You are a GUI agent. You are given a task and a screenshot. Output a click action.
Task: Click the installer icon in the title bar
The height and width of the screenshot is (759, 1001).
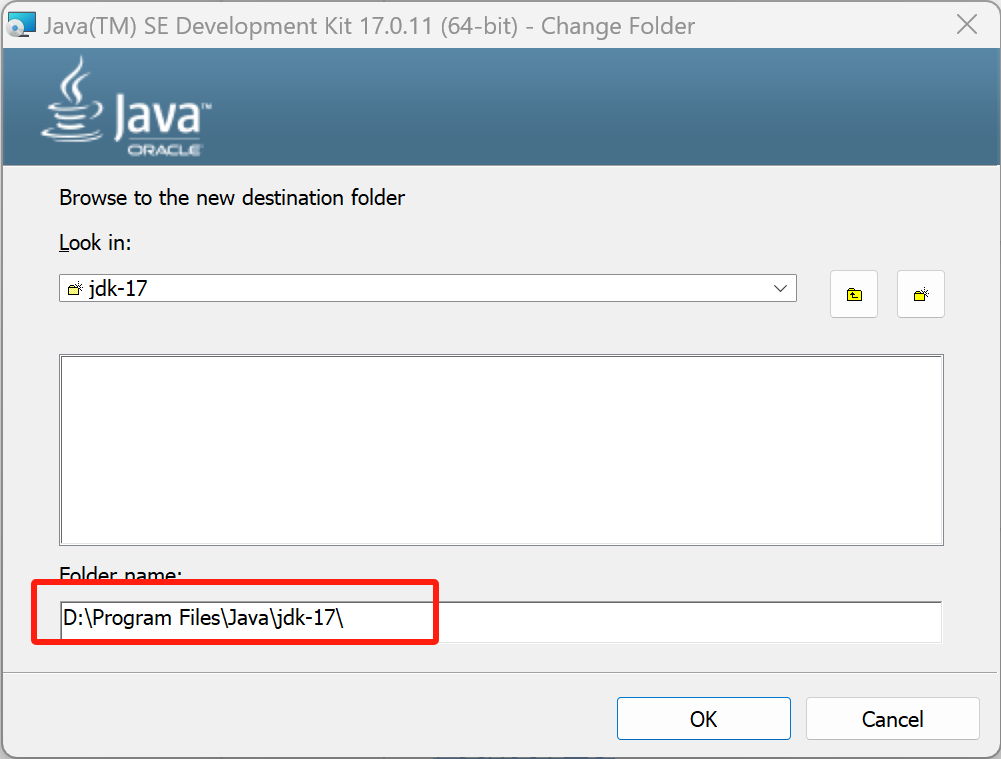click(20, 26)
